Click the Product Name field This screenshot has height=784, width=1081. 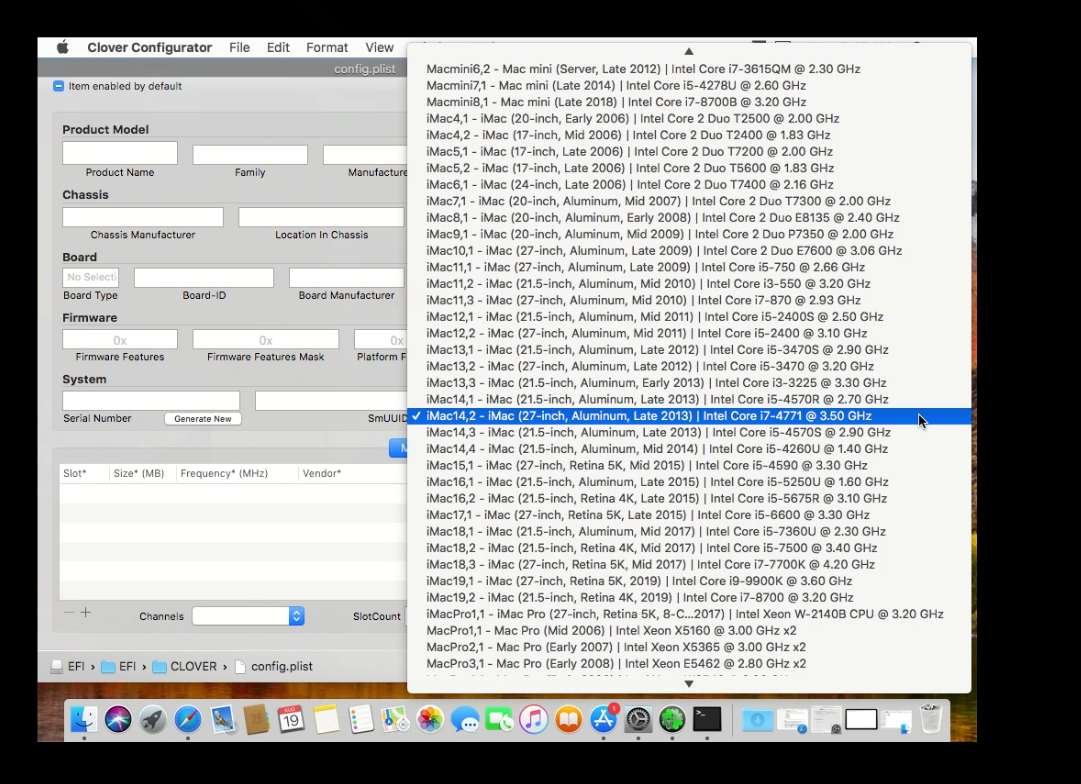coord(120,153)
